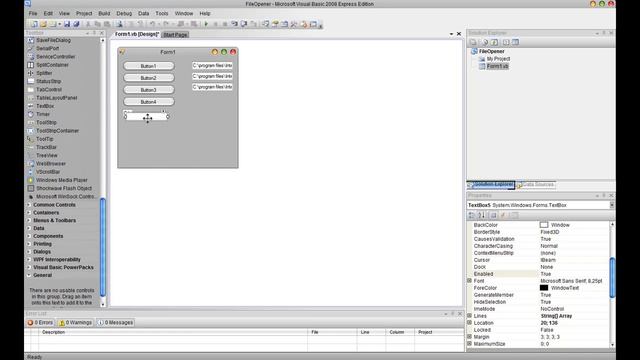
Task: Open the Build menu
Action: 104,13
